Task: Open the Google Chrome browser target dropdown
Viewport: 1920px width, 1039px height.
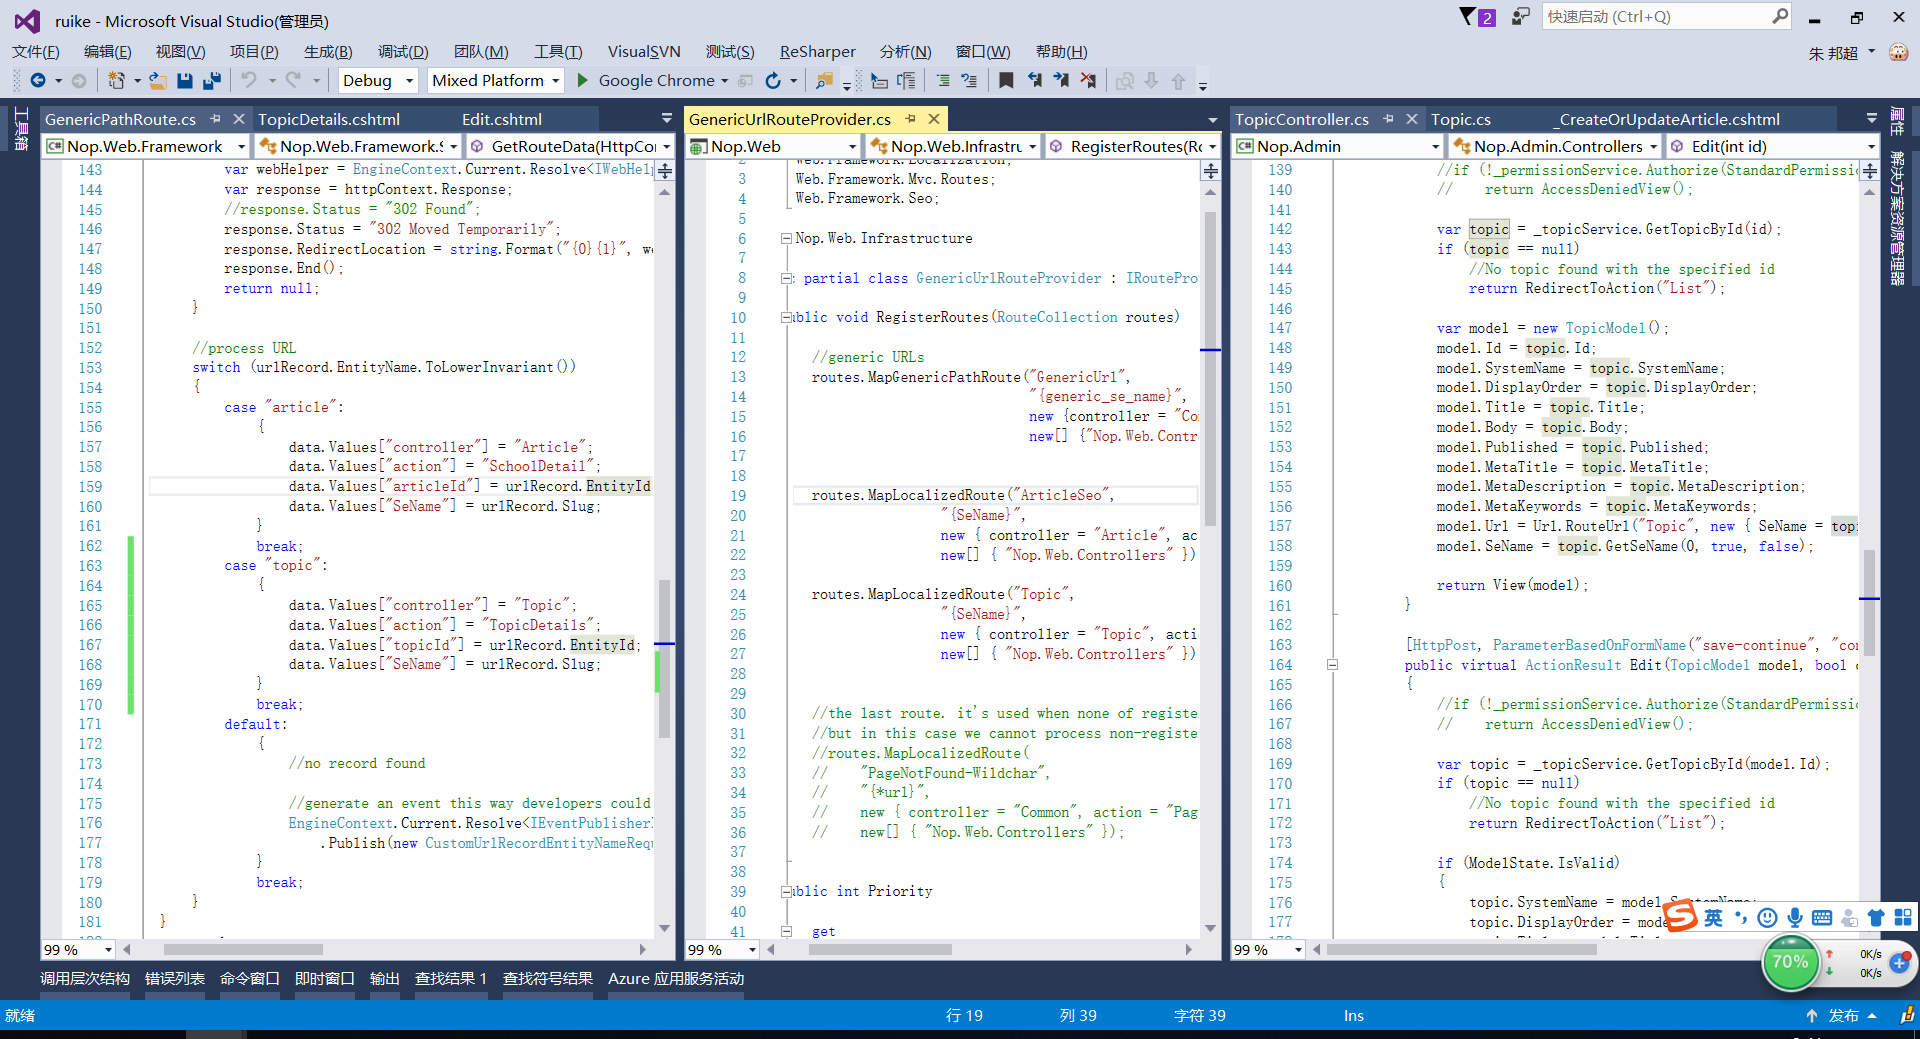Action: [x=724, y=81]
